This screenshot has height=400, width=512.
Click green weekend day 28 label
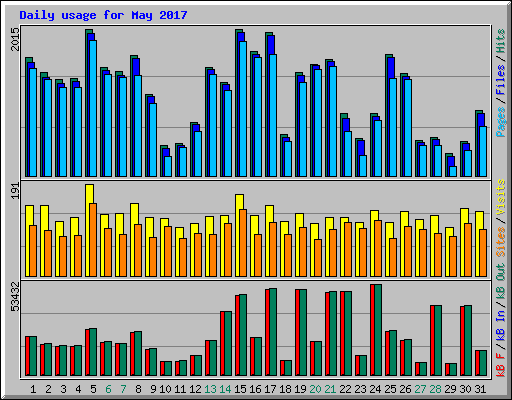435,389
